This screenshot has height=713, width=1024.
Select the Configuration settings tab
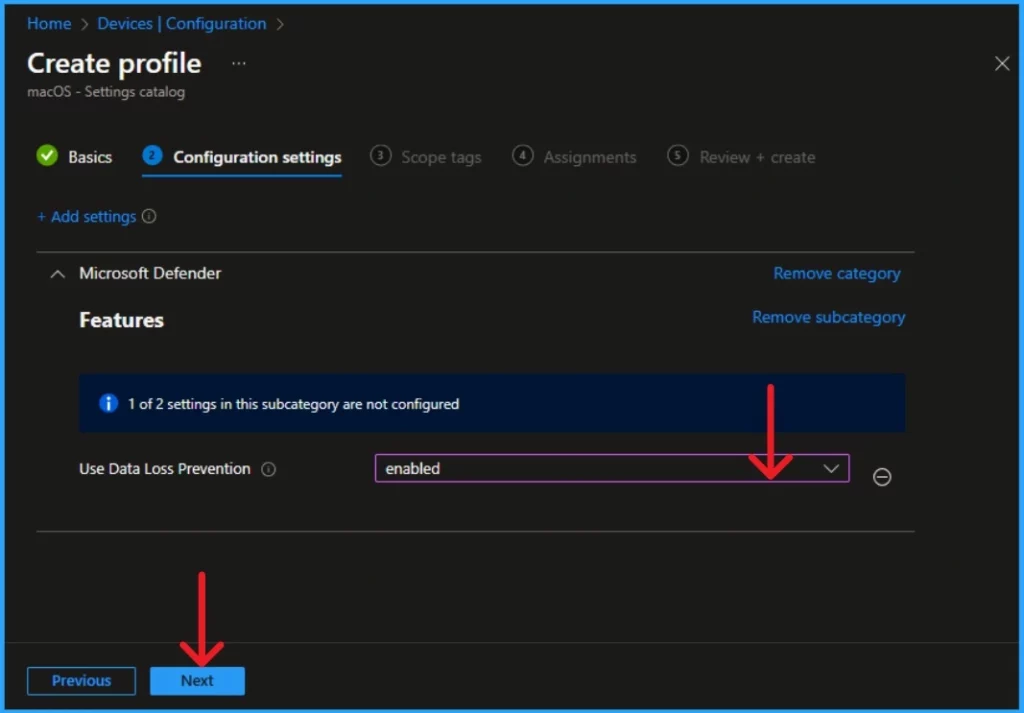[x=242, y=157]
